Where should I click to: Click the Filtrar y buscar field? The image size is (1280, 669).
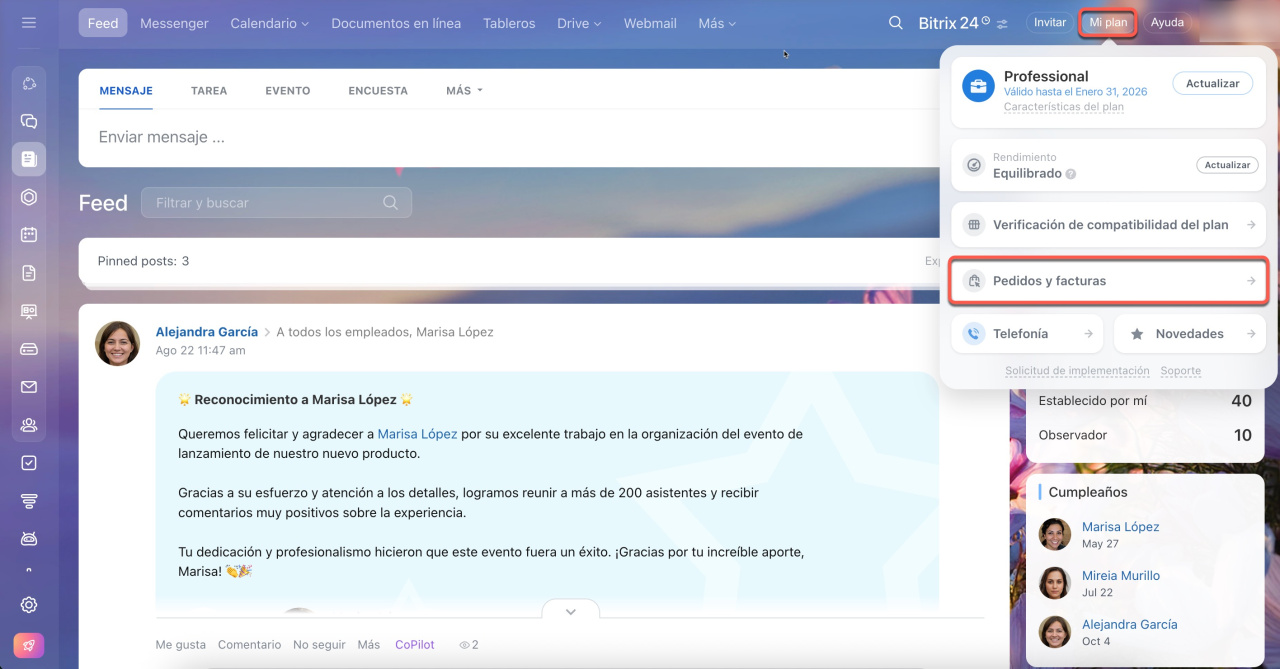[266, 203]
